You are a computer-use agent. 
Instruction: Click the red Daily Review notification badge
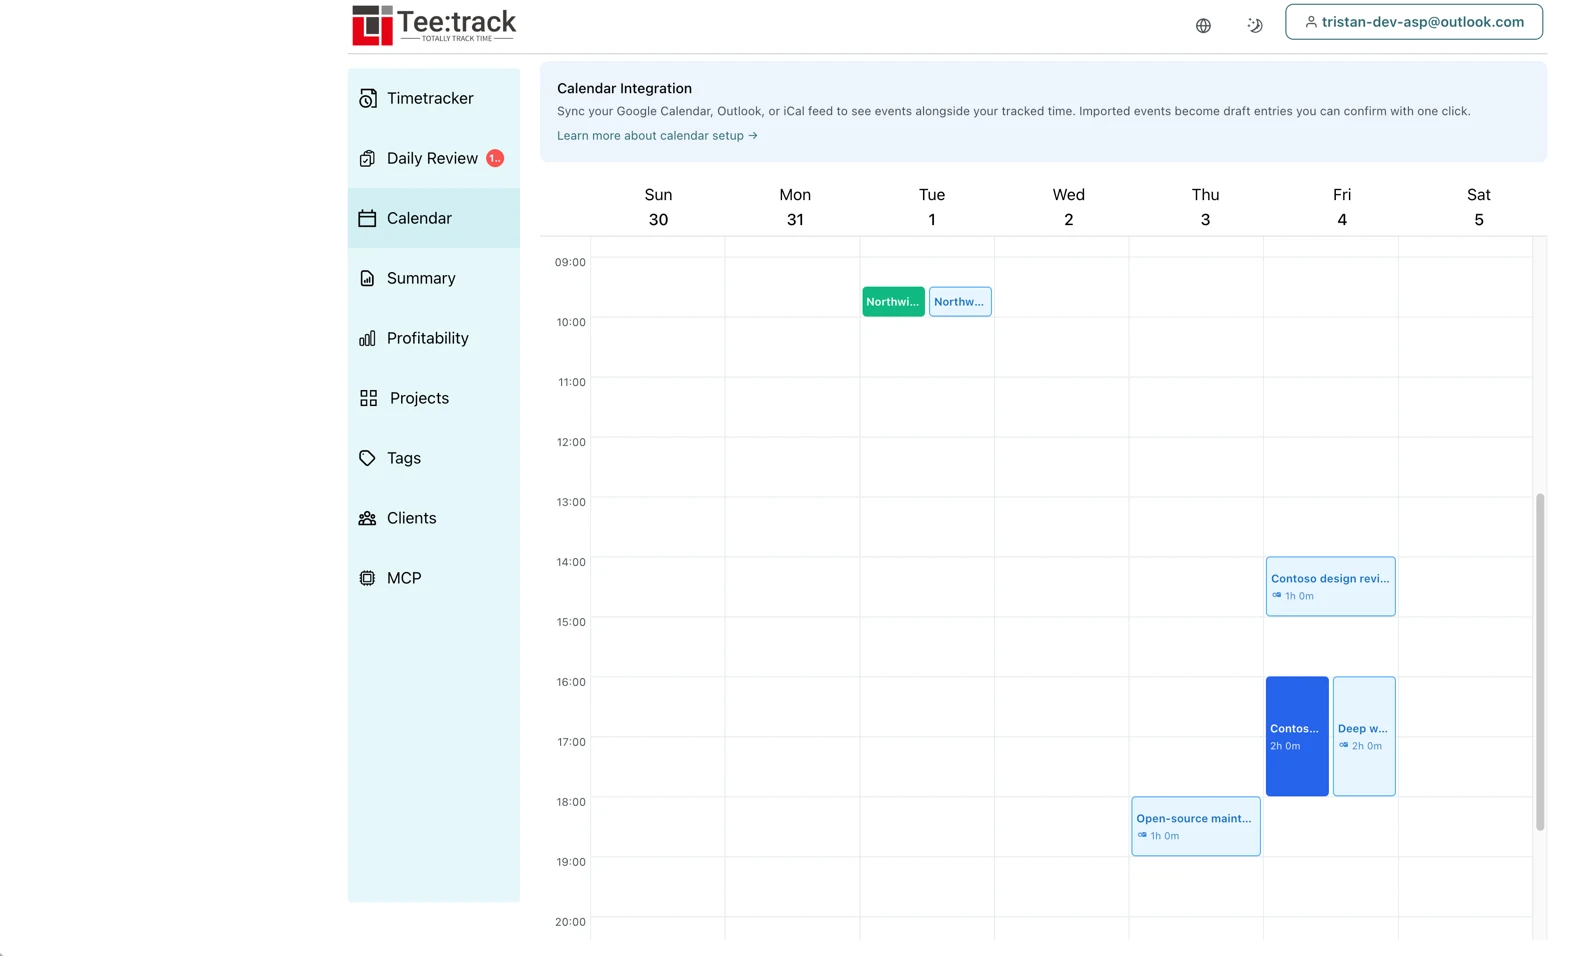click(495, 158)
